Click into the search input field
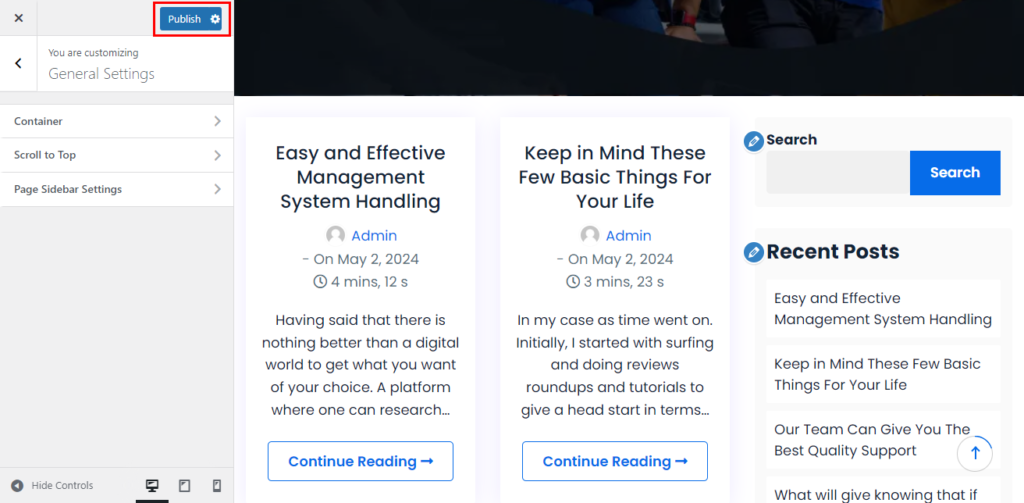 (x=837, y=173)
